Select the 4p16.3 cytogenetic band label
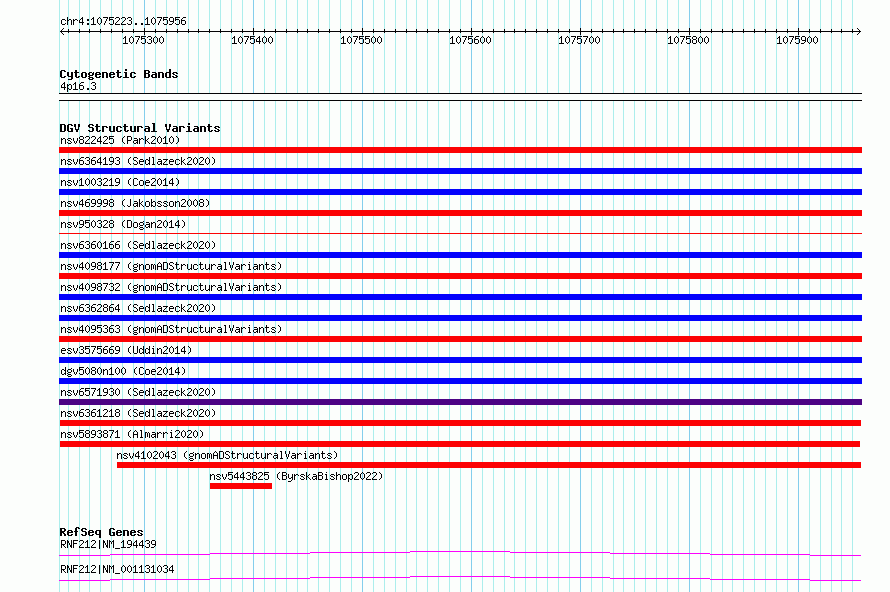The image size is (890, 592). point(78,86)
